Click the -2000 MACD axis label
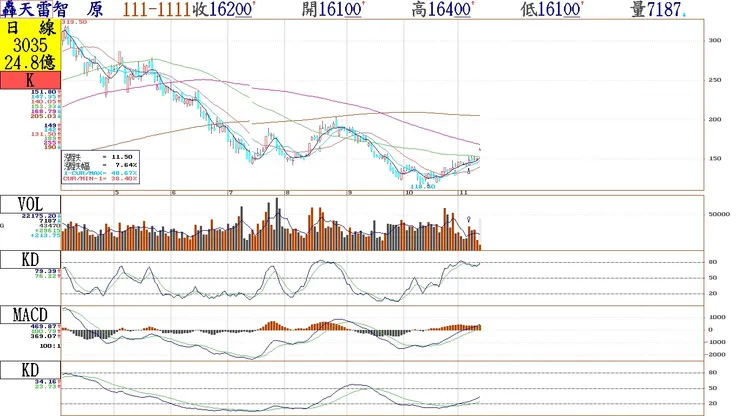The width and height of the screenshot is (740, 416). tap(717, 355)
